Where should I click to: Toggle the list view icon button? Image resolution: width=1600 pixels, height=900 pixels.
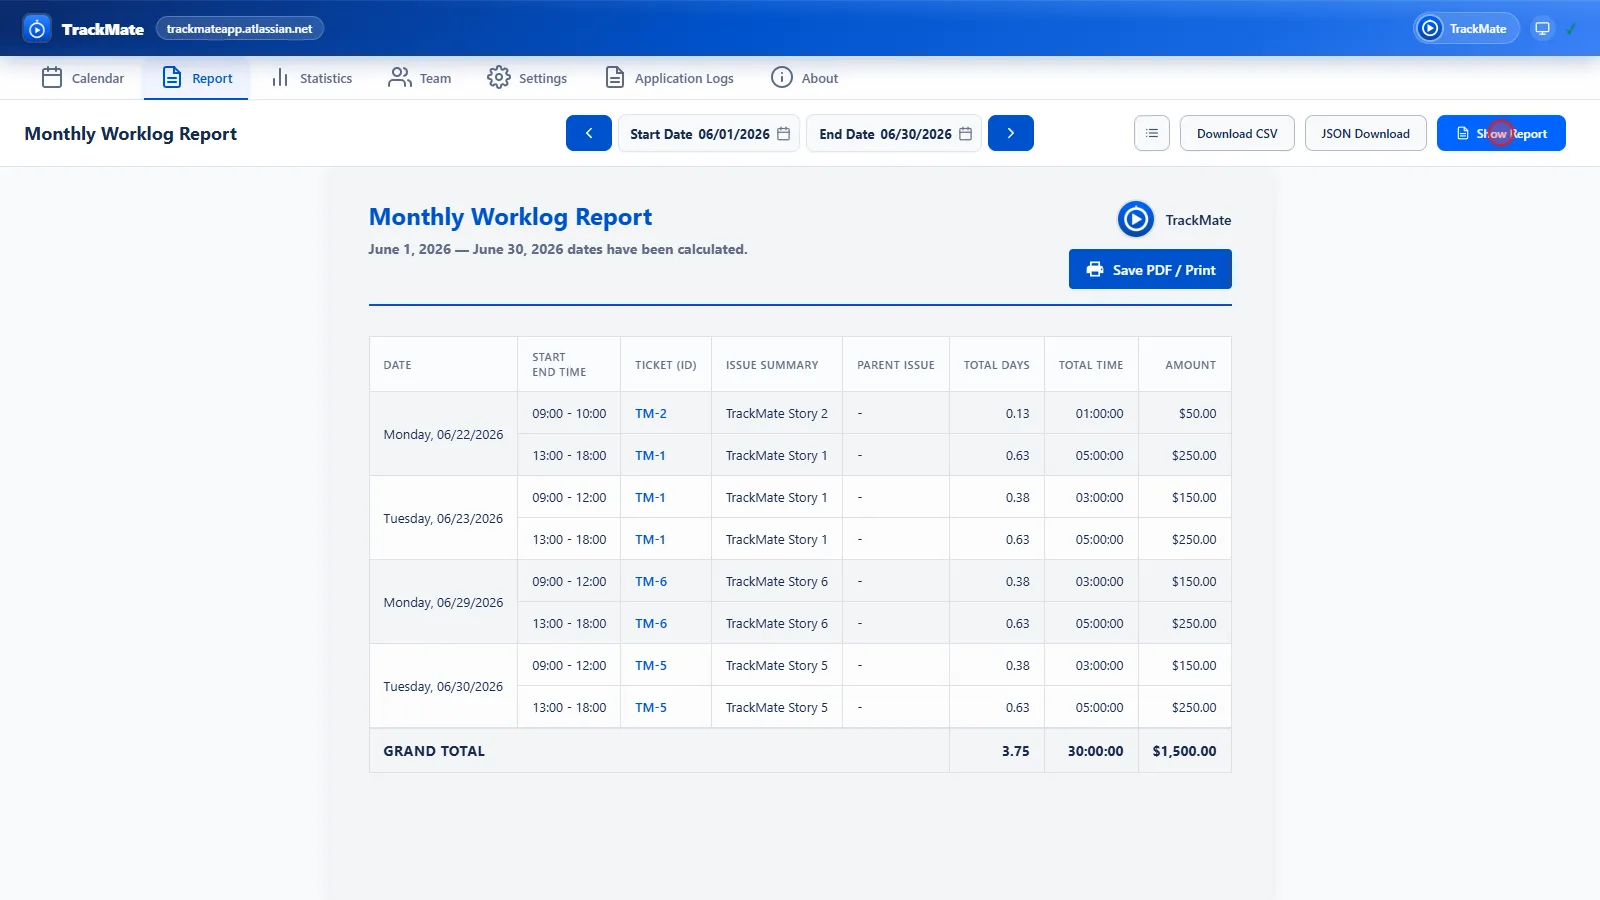(1152, 133)
